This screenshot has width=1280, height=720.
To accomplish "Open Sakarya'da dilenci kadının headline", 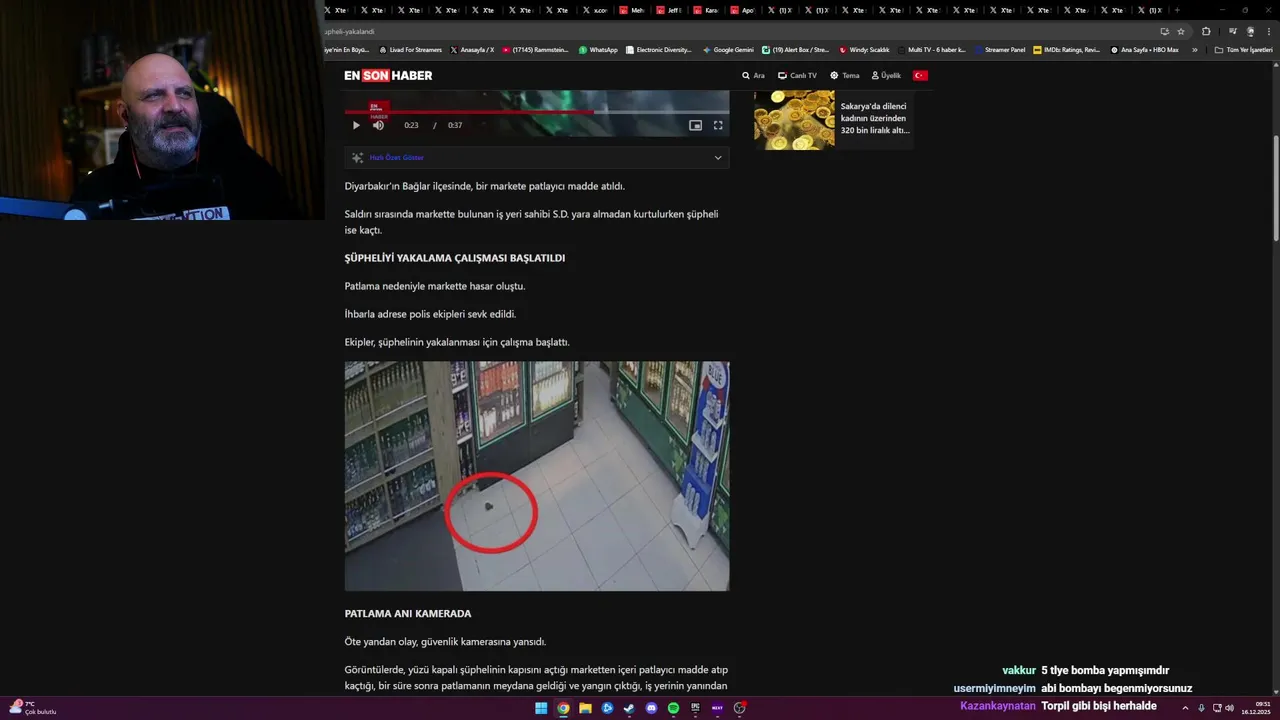I will [x=875, y=118].
